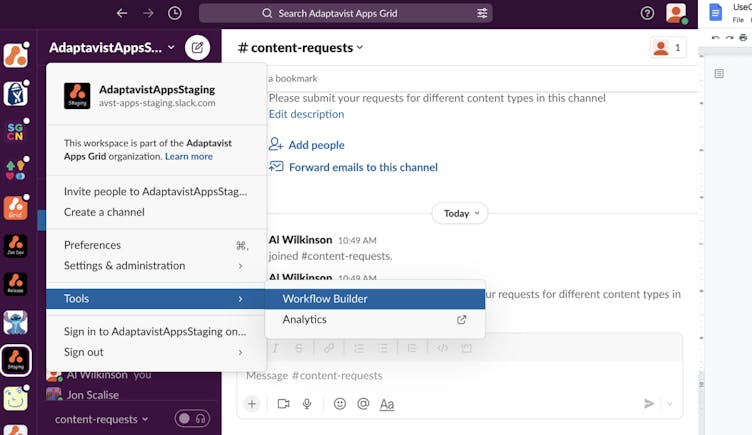Viewport: 752px width, 435px height.
Task: Open the history clock icon
Action: click(175, 13)
